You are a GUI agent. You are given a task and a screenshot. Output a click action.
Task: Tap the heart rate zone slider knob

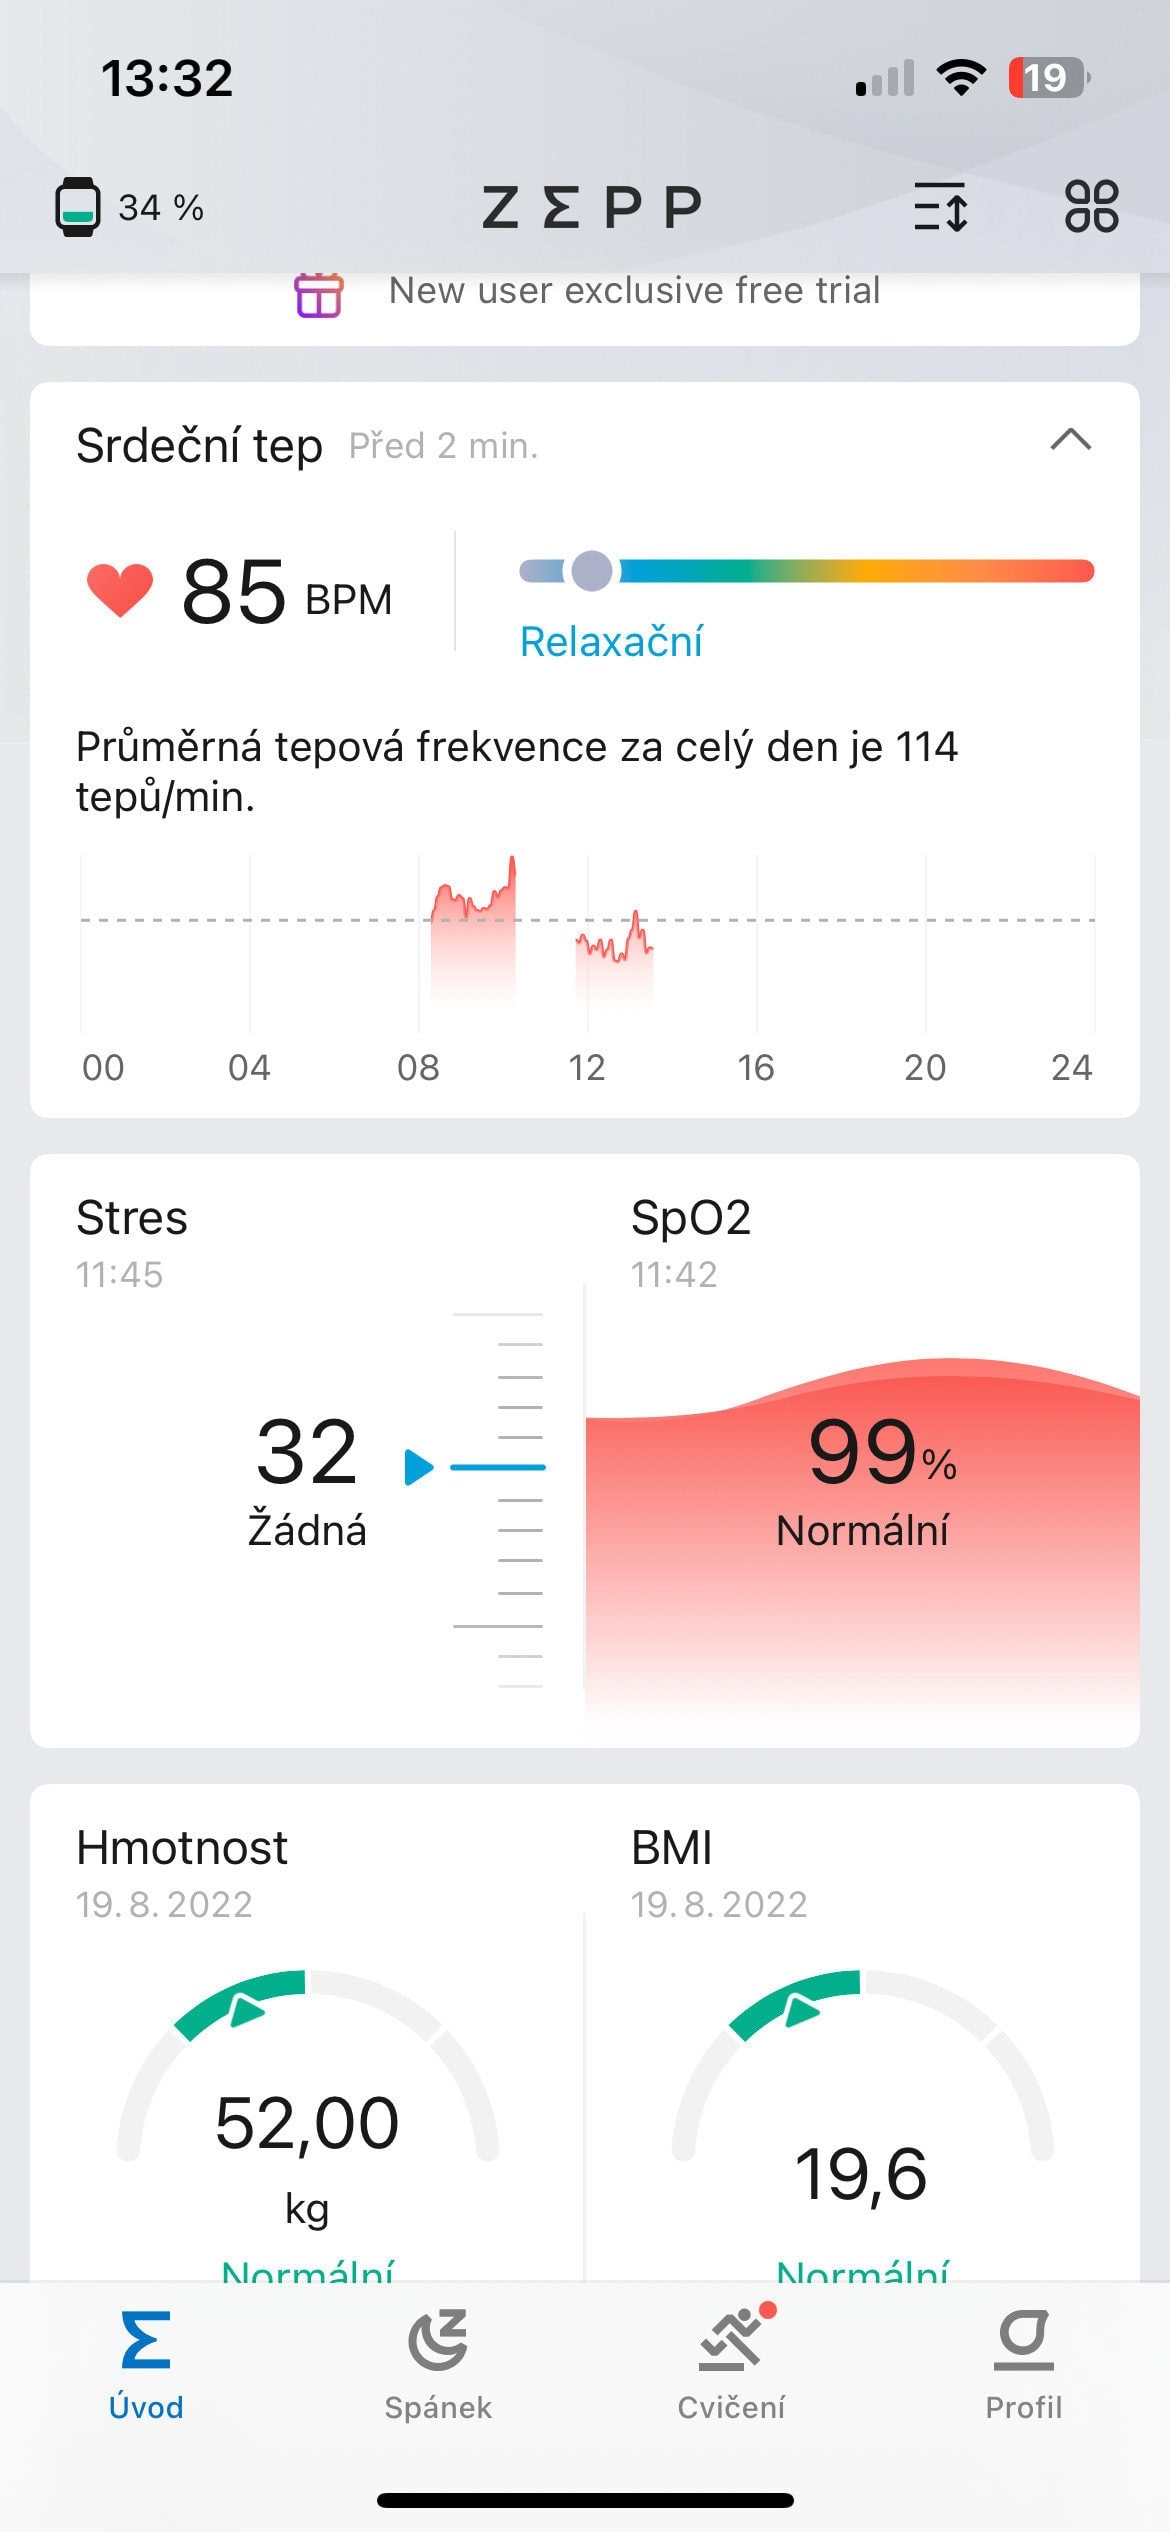[x=592, y=571]
